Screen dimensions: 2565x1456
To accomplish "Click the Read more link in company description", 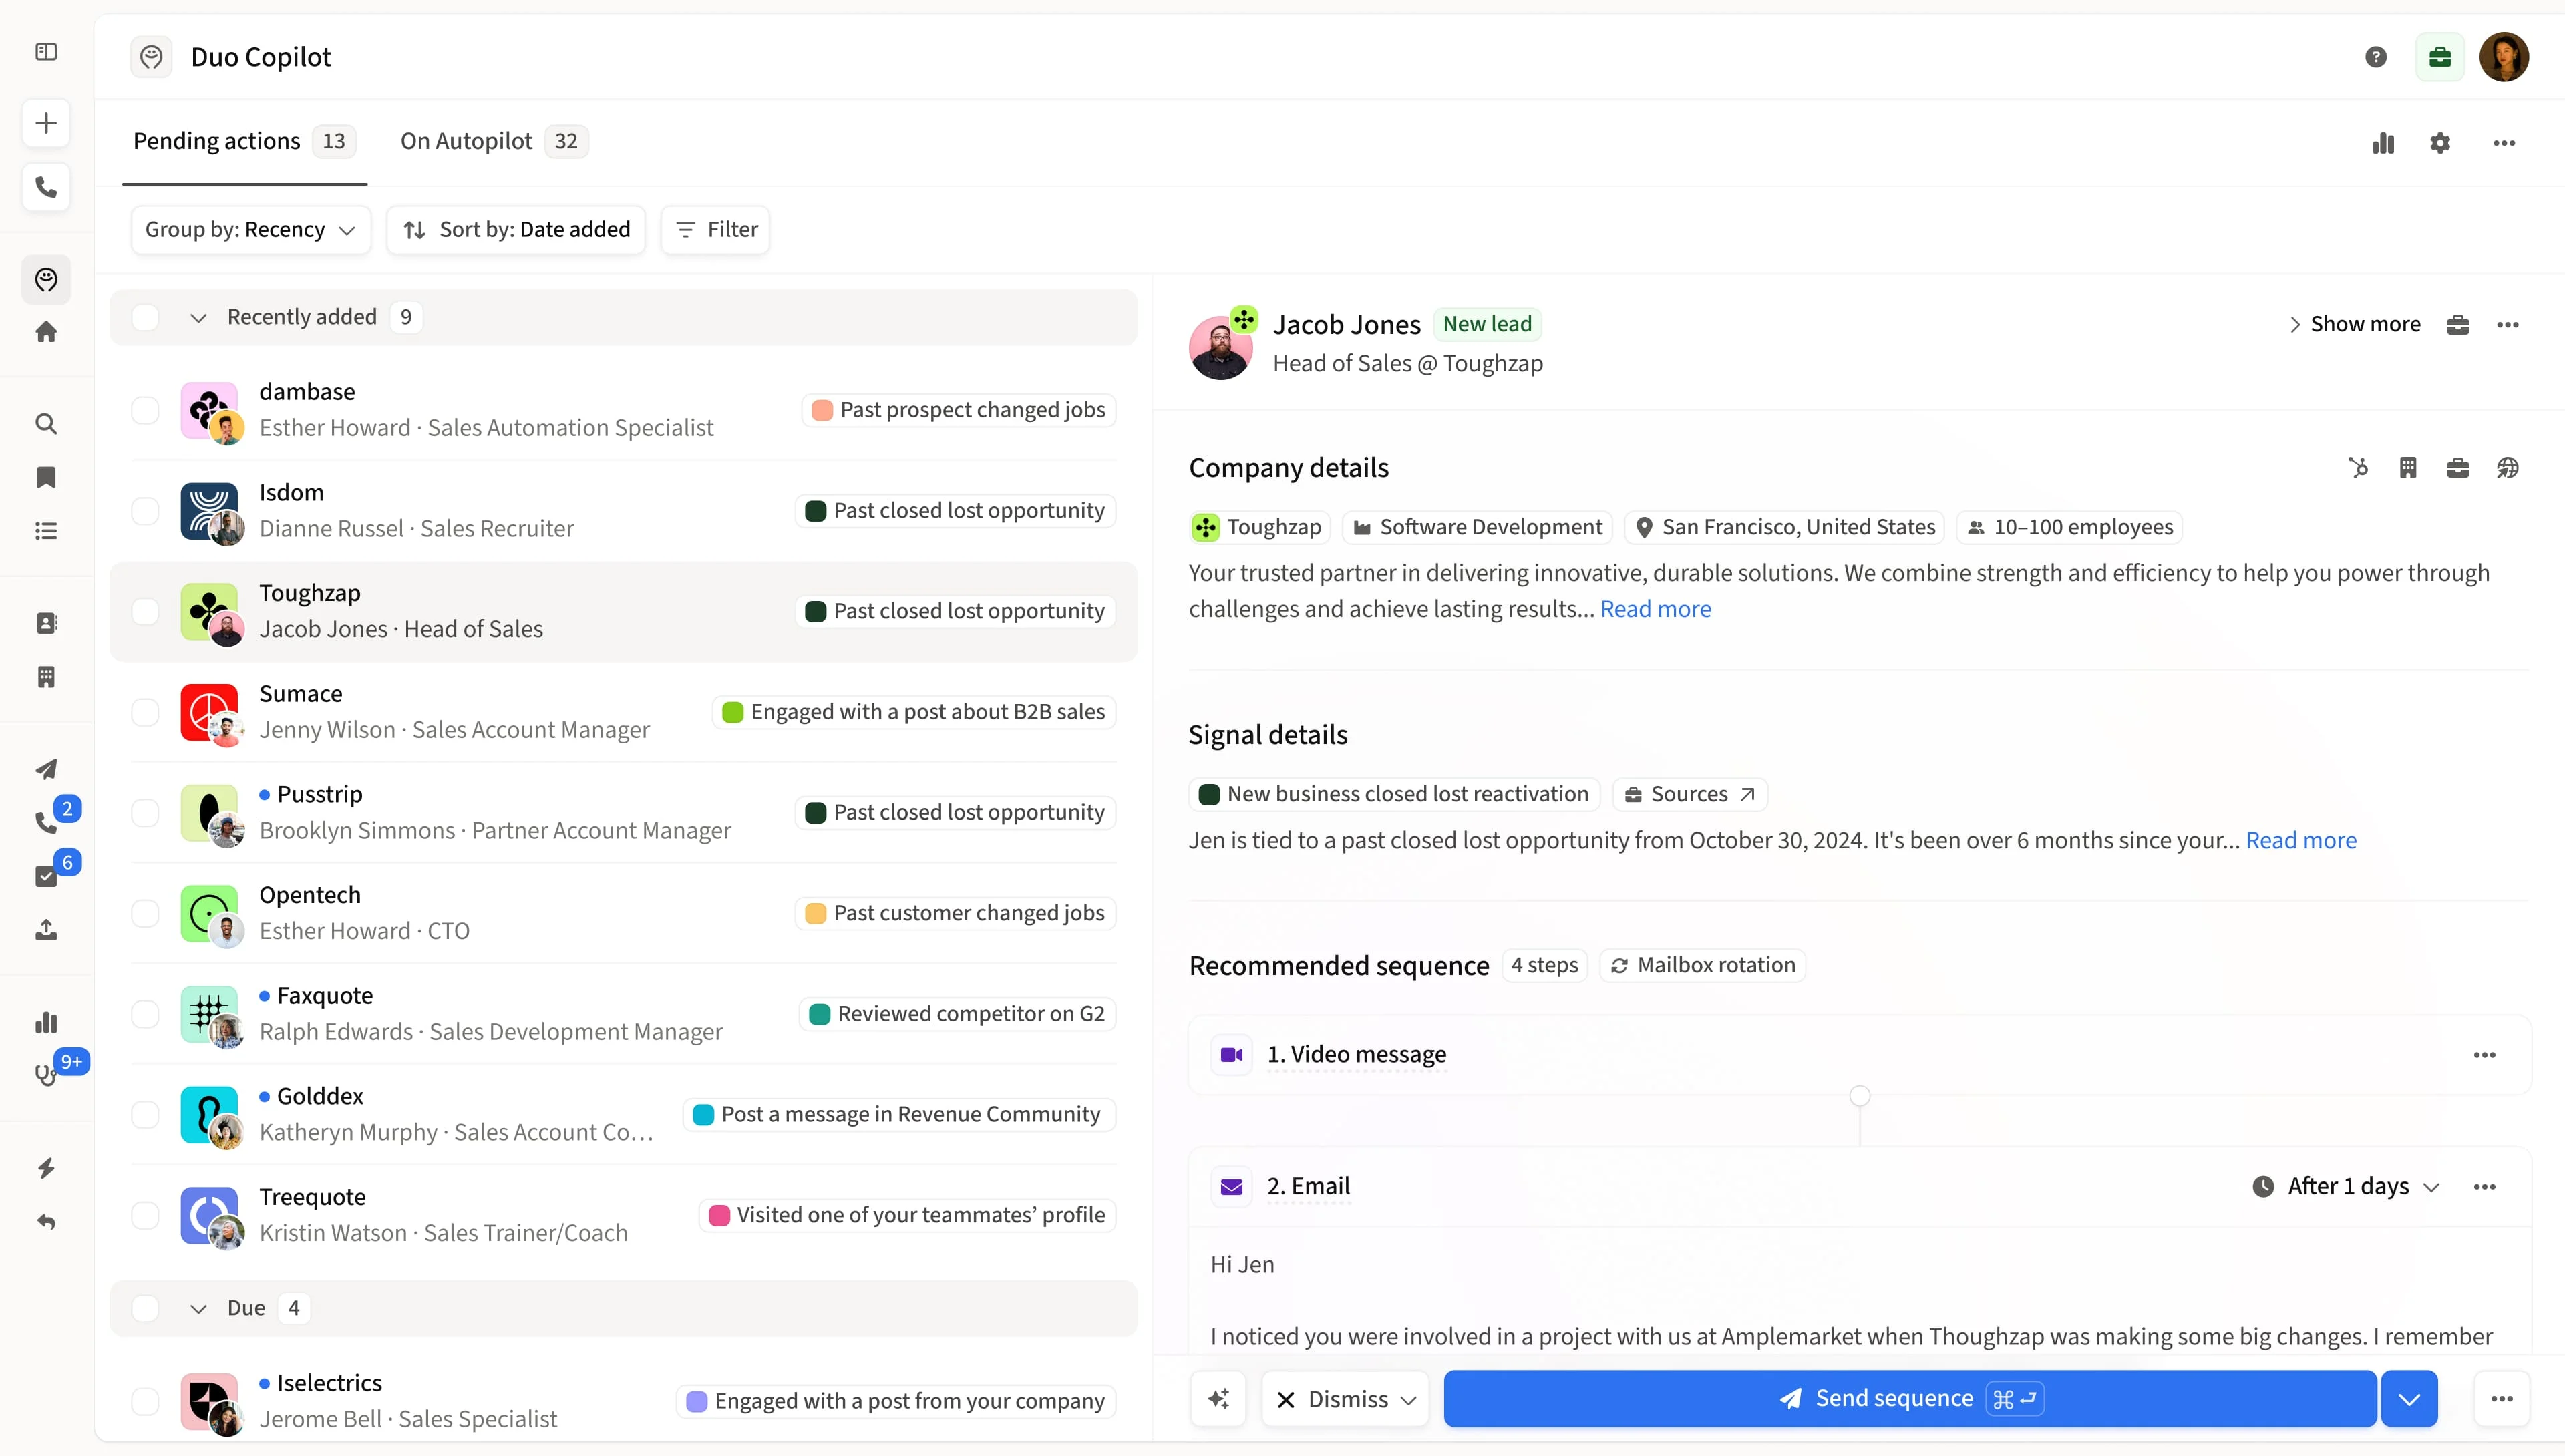I will click(1655, 608).
